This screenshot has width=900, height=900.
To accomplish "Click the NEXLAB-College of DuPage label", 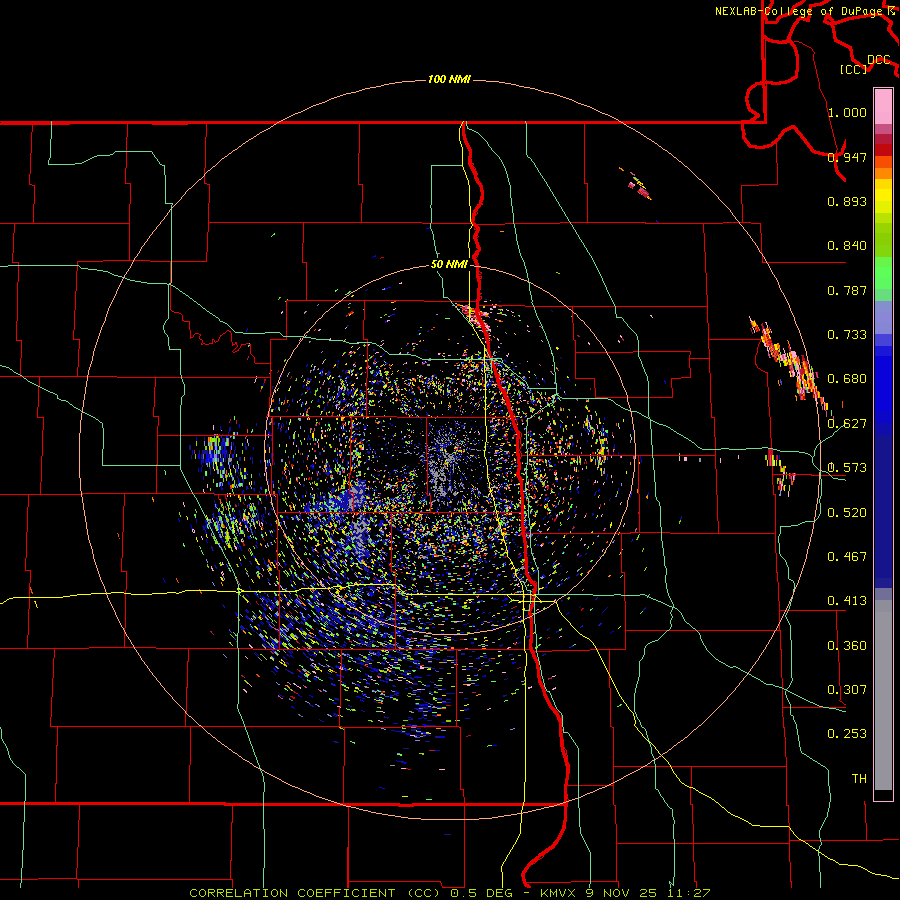I will click(800, 11).
